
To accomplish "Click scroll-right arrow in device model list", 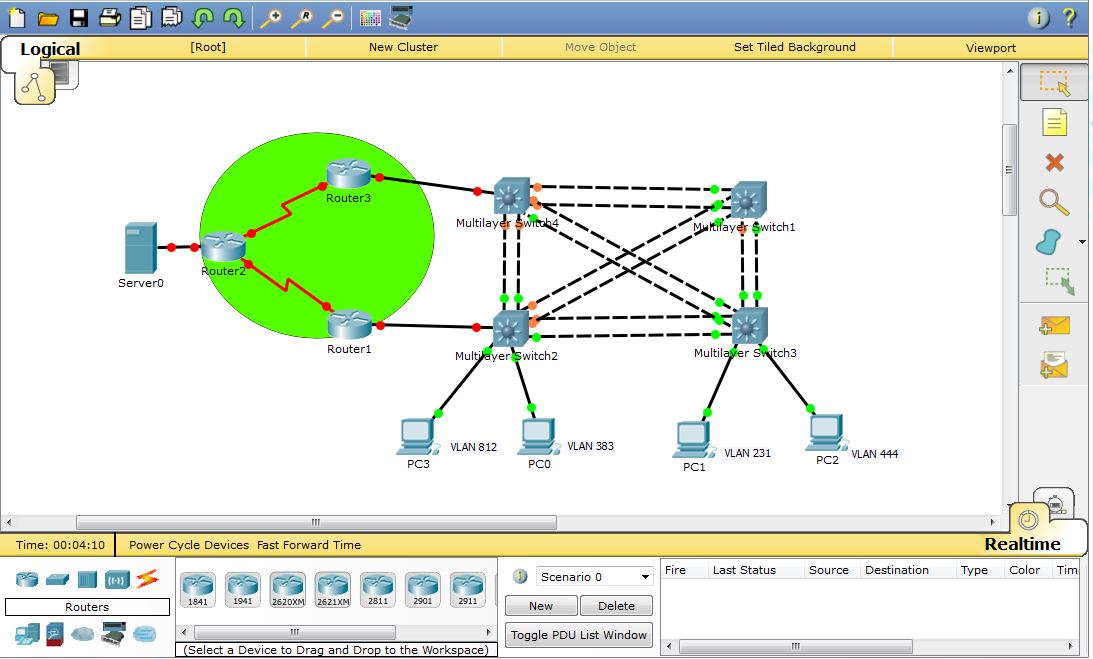I will 489,632.
